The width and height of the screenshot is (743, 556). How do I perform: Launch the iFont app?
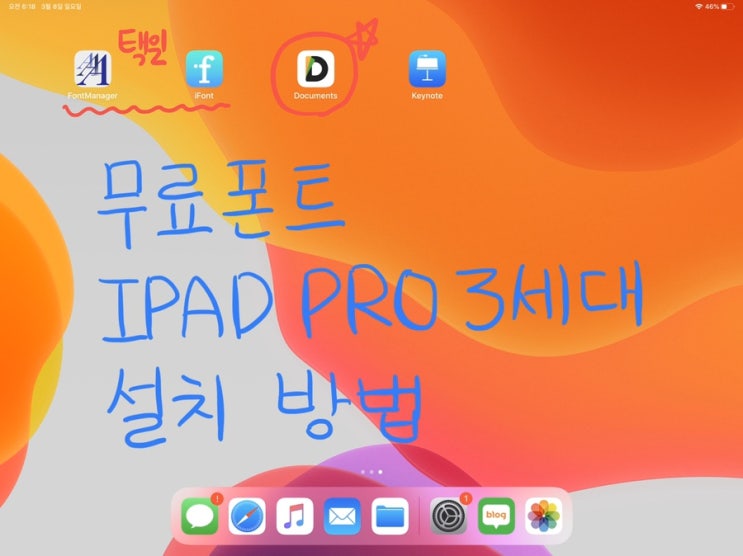click(x=204, y=69)
